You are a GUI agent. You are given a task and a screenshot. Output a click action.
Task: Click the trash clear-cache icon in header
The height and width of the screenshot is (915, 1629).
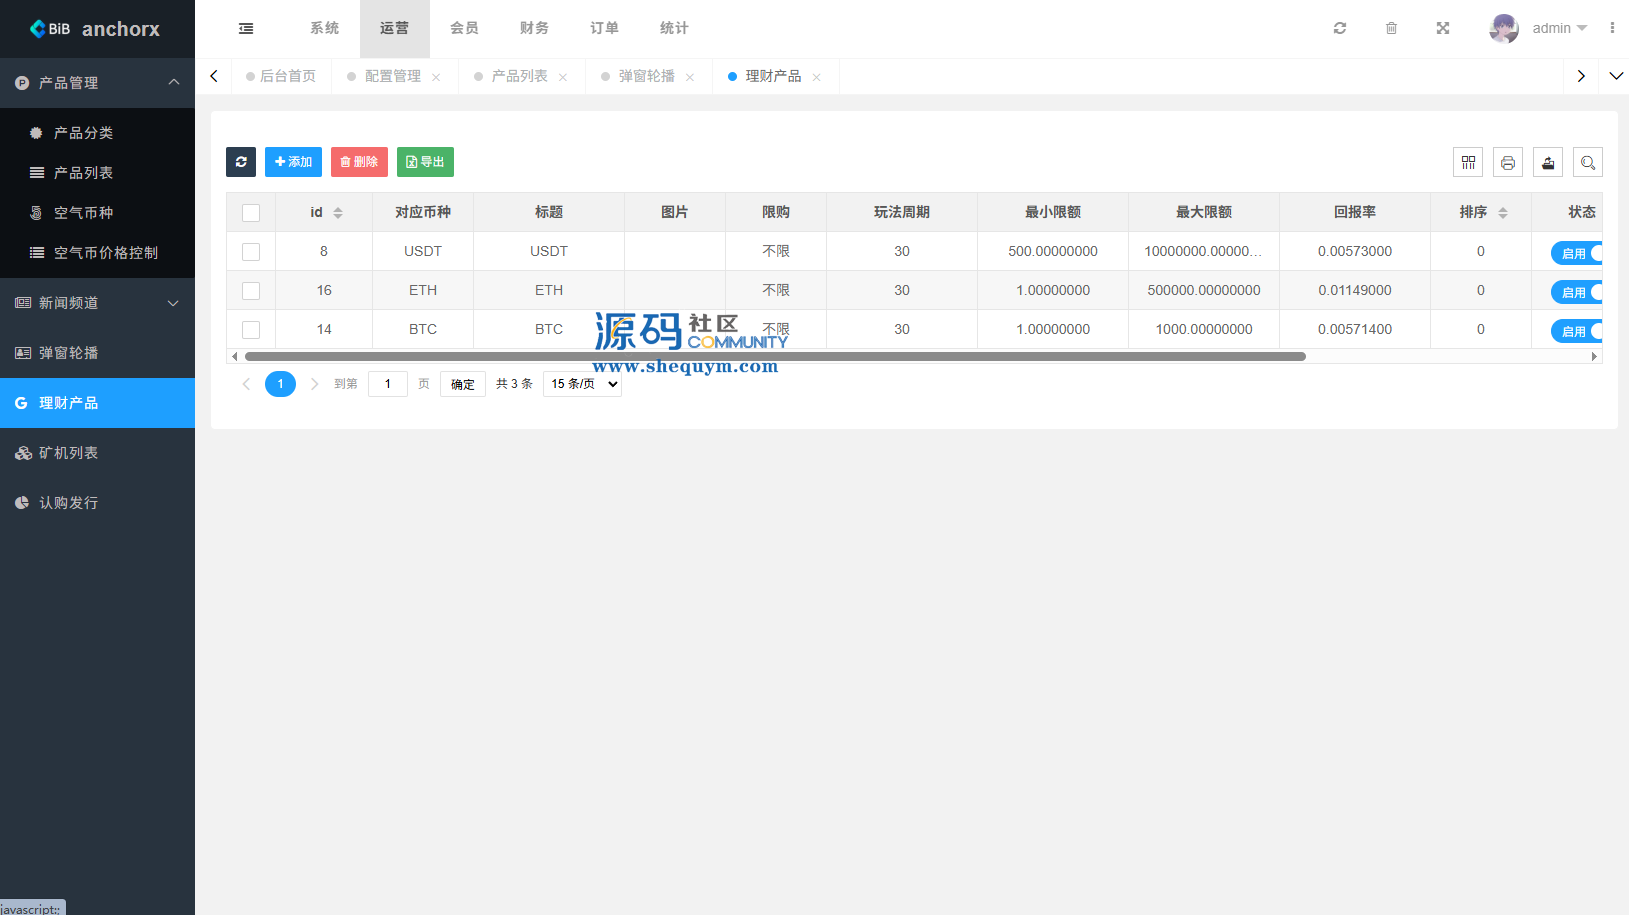pyautogui.click(x=1391, y=28)
